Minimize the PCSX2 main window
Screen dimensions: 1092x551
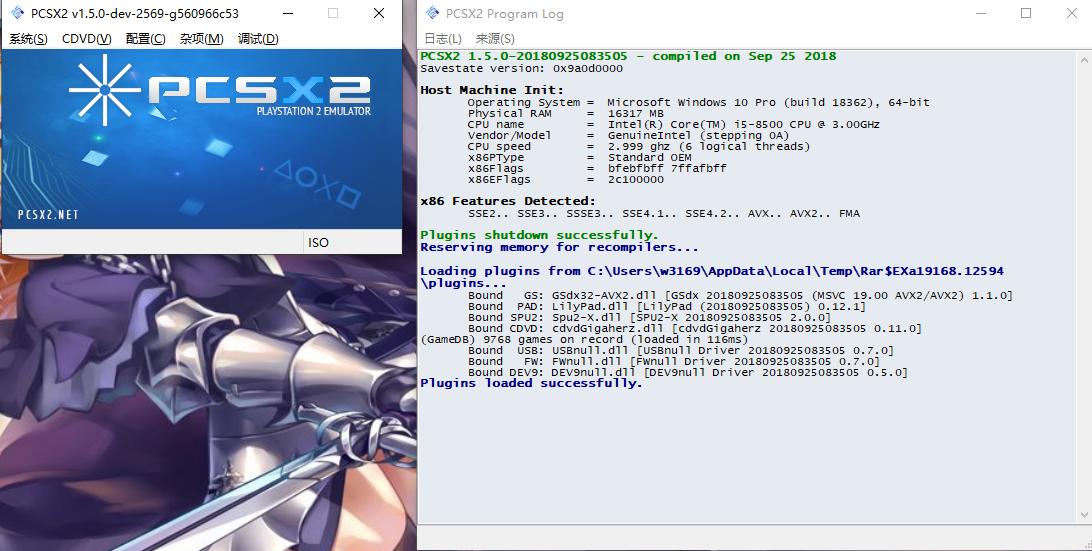click(286, 13)
